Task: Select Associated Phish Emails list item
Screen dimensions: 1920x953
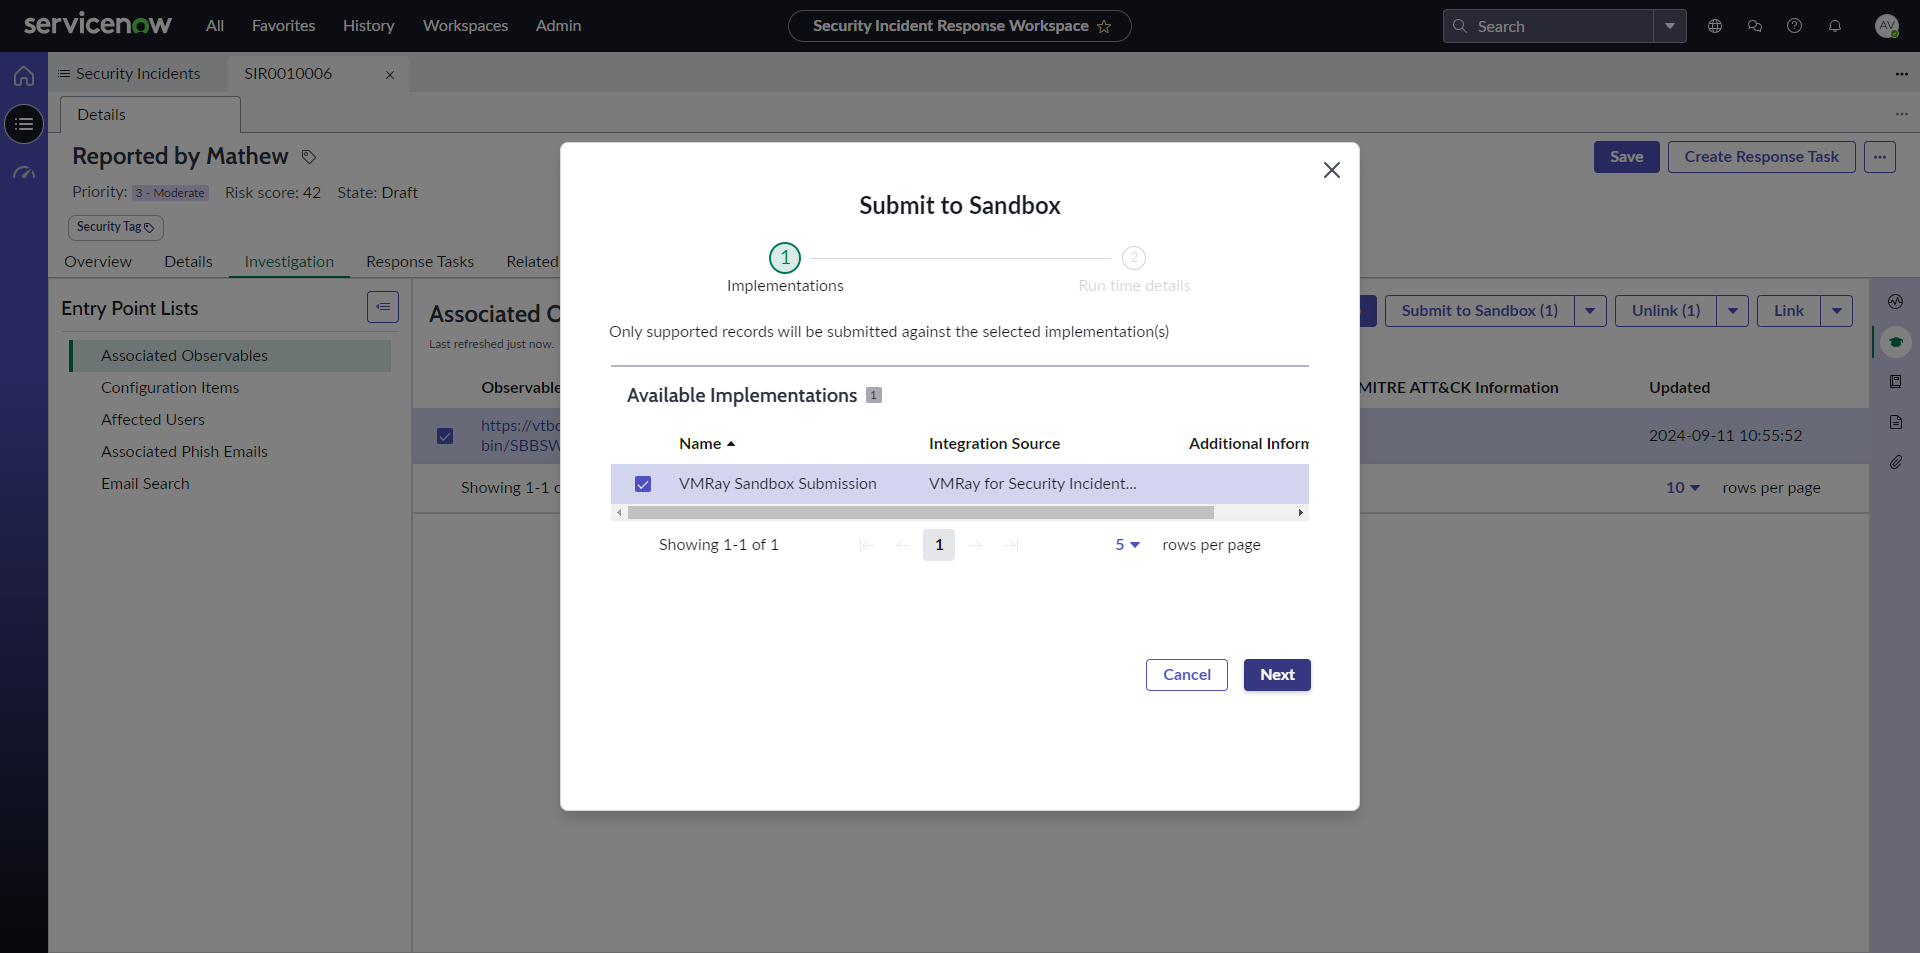Action: (184, 452)
